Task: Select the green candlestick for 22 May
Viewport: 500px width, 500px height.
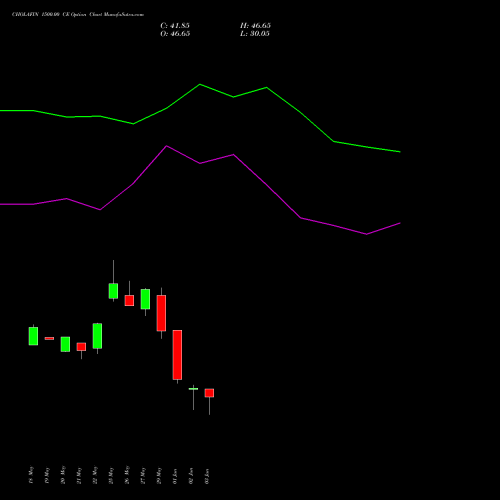Action: click(97, 336)
